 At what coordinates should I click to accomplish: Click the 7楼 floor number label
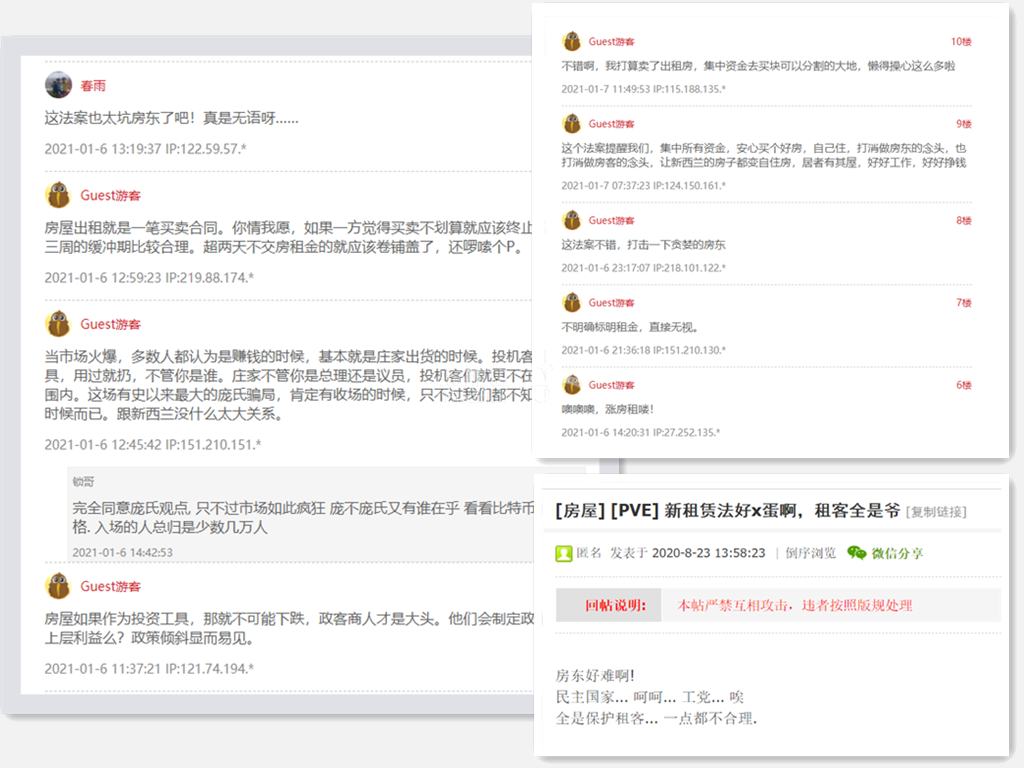964,303
